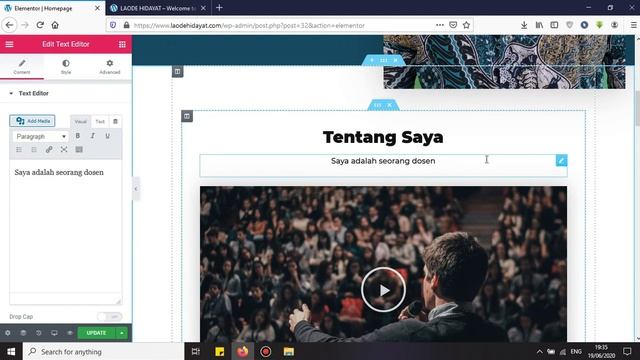Insert a numbered list
This screenshot has width=640, height=360.
tap(34, 150)
